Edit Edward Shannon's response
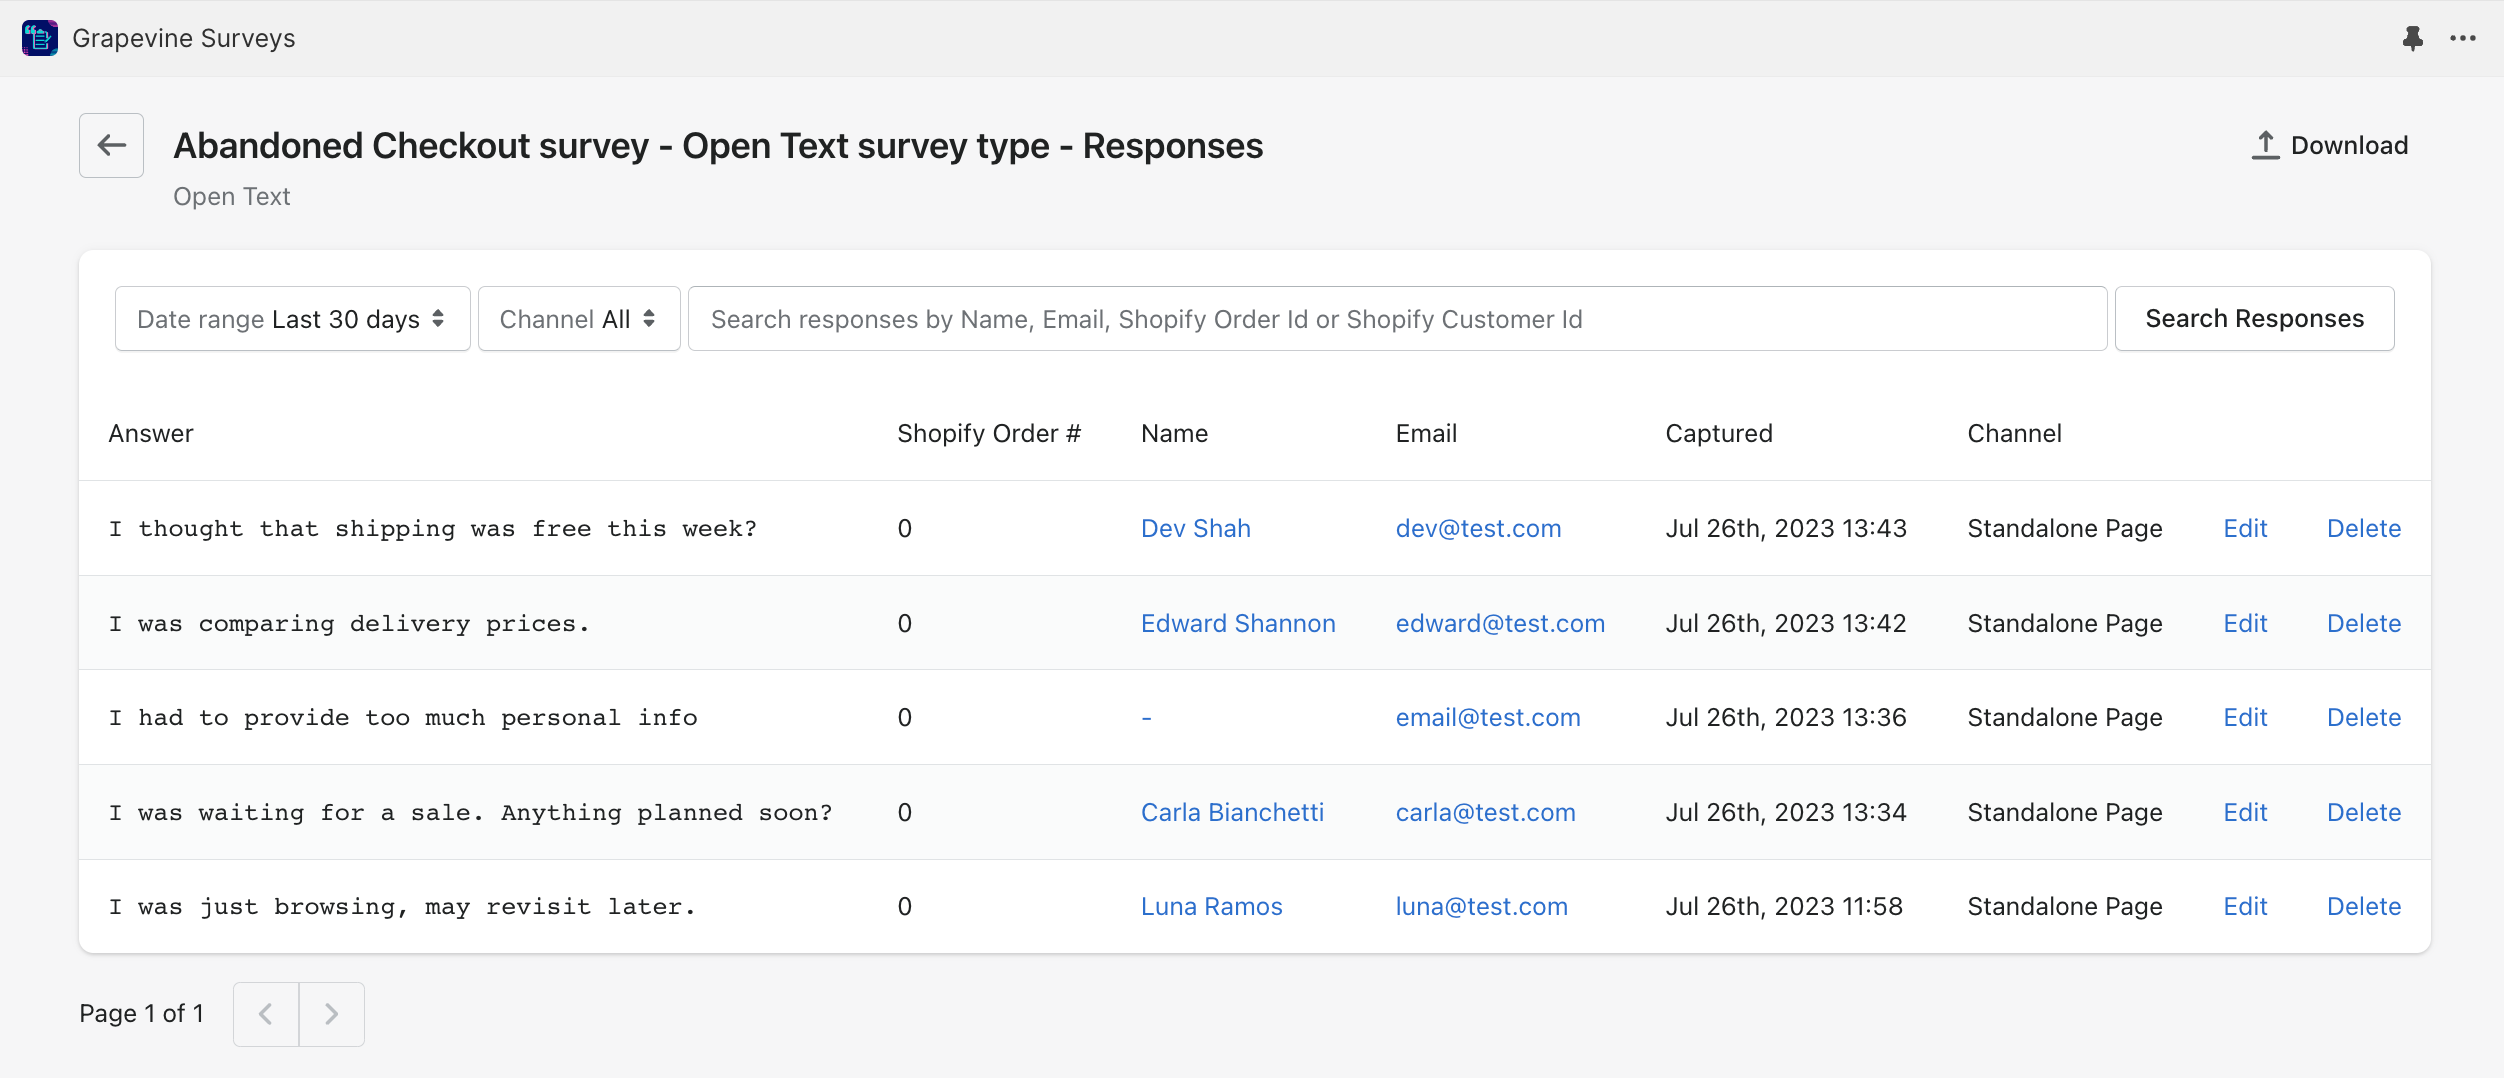The image size is (2504, 1078). (2245, 623)
